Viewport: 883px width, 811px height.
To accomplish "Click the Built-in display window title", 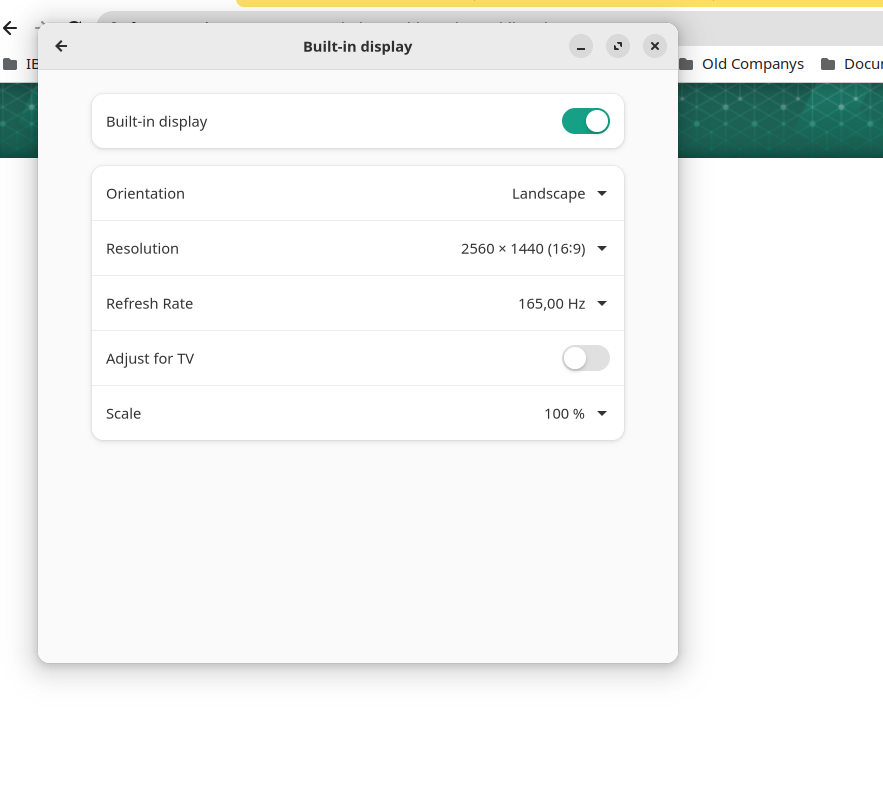I will (x=358, y=47).
